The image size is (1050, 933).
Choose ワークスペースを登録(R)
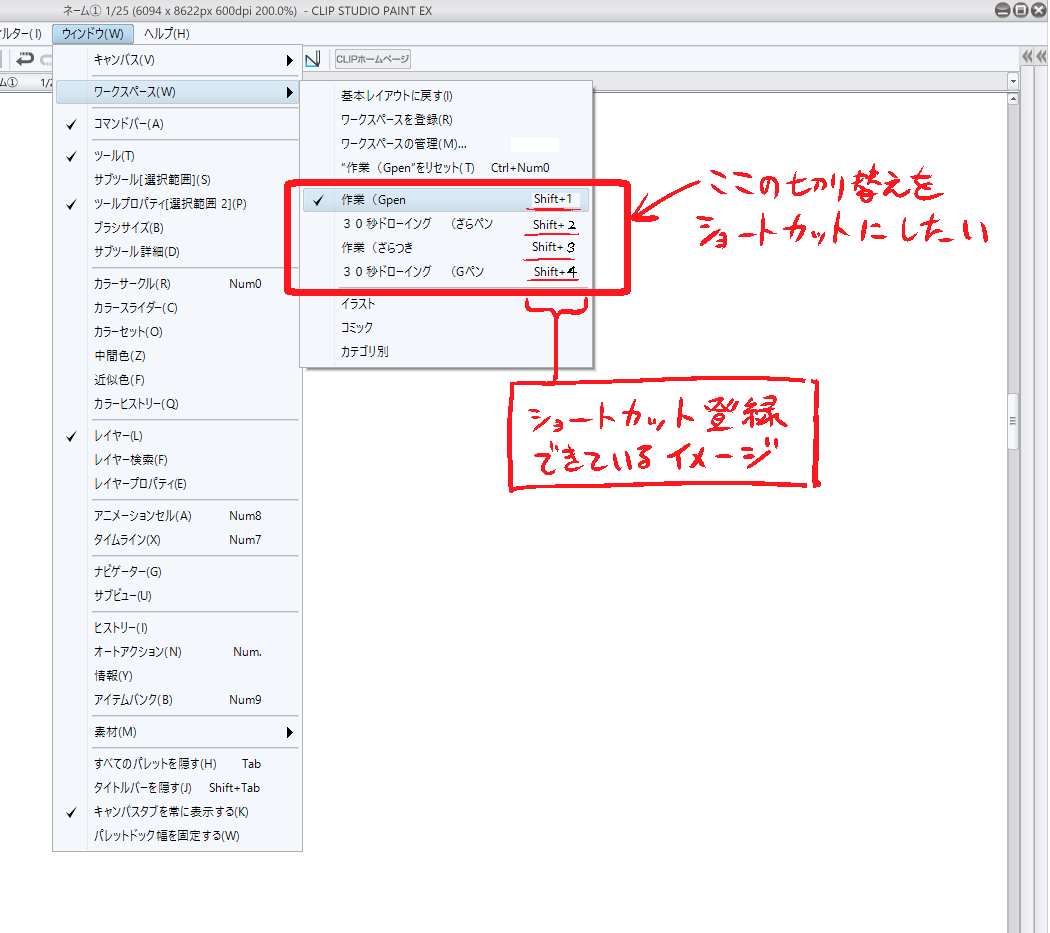coord(446,120)
